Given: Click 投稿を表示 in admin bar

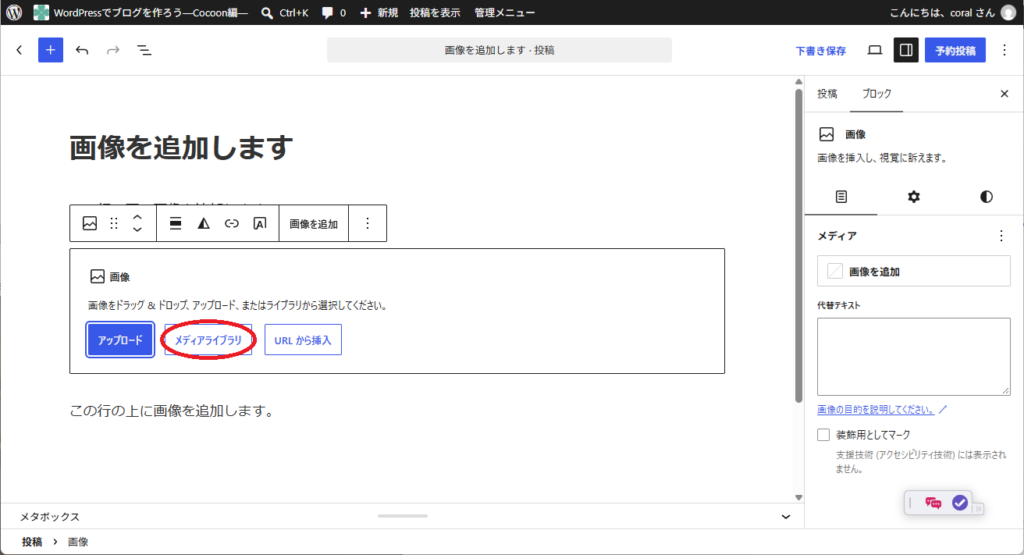Looking at the screenshot, I should click(x=435, y=12).
